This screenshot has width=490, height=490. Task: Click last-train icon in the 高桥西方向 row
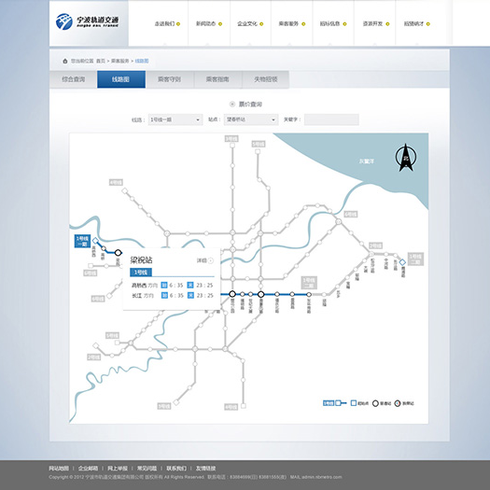190,285
